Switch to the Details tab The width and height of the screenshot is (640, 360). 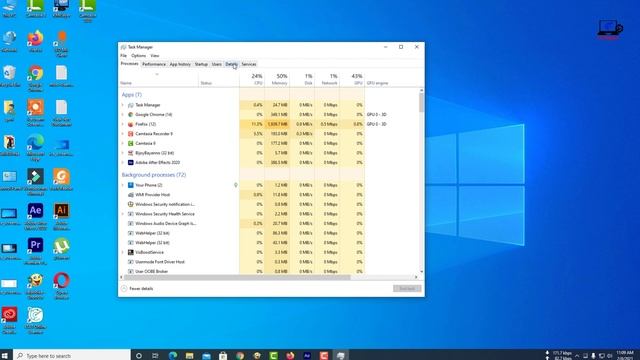(231, 64)
